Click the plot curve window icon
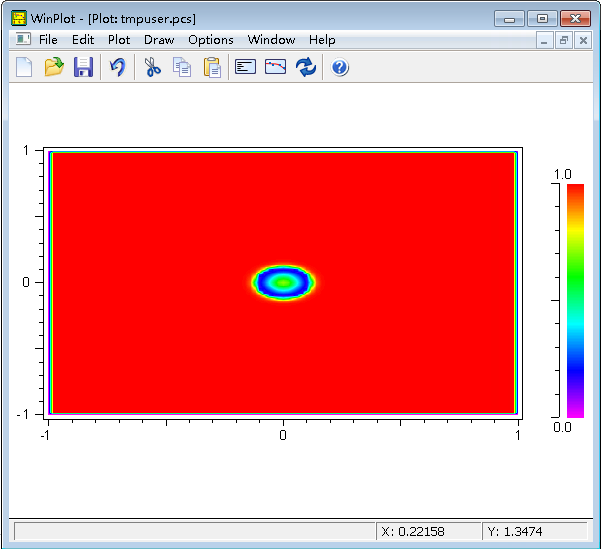Image resolution: width=601 pixels, height=549 pixels. [x=276, y=67]
